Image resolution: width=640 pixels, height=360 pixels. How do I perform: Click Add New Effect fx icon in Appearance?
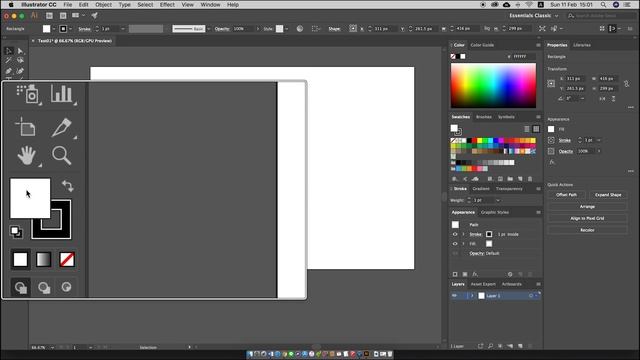pos(475,274)
